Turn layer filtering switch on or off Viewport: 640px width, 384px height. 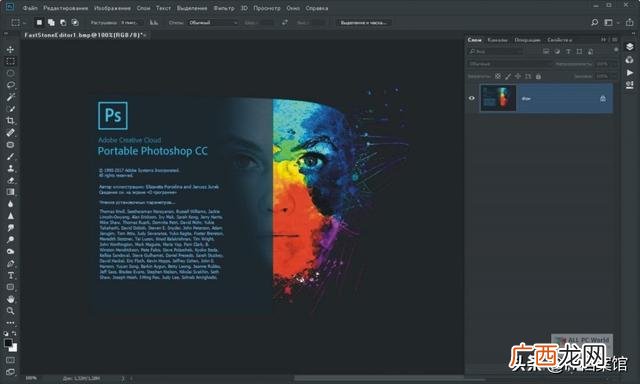[x=616, y=50]
